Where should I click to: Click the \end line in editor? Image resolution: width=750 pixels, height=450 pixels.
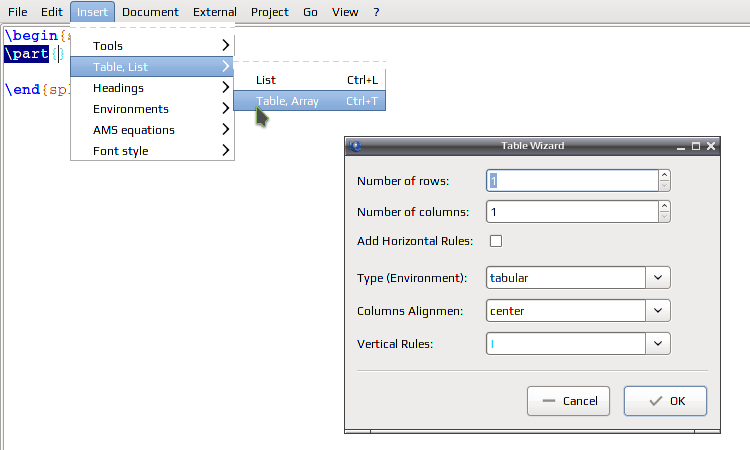point(37,89)
